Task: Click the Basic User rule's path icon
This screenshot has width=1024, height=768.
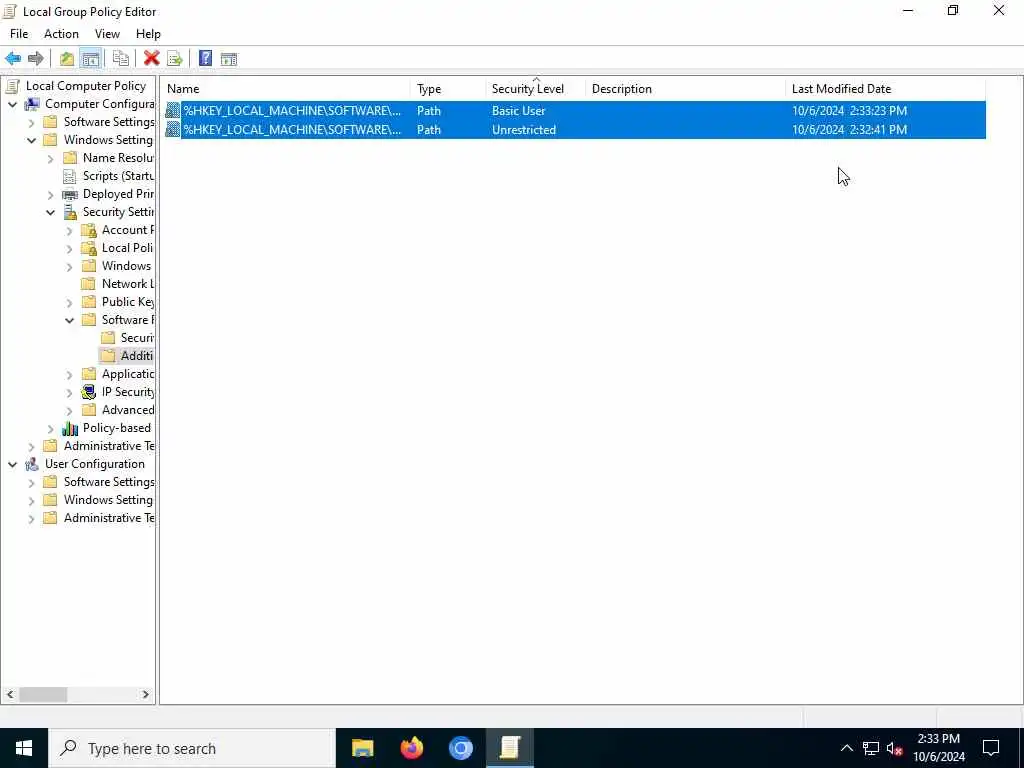Action: [x=172, y=110]
